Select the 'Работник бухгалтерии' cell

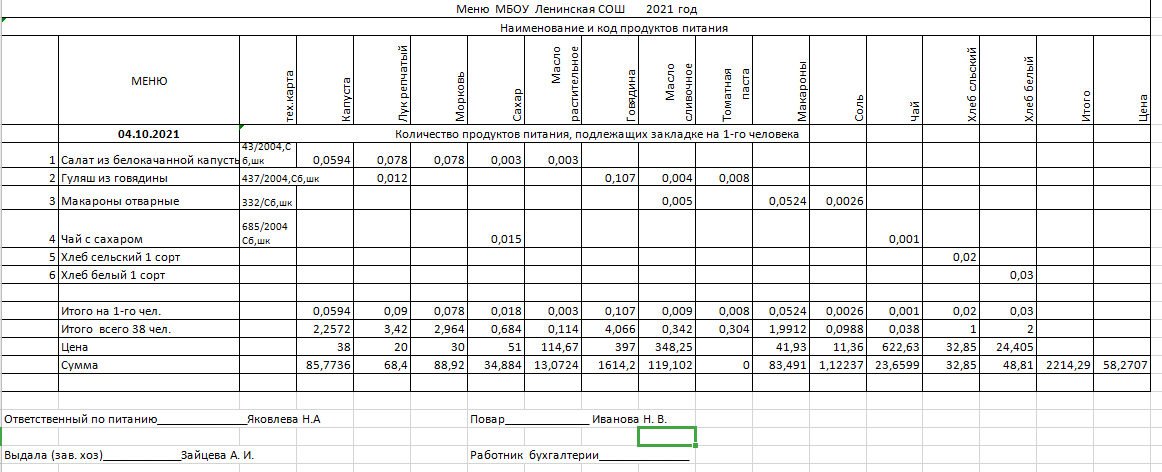578,456
